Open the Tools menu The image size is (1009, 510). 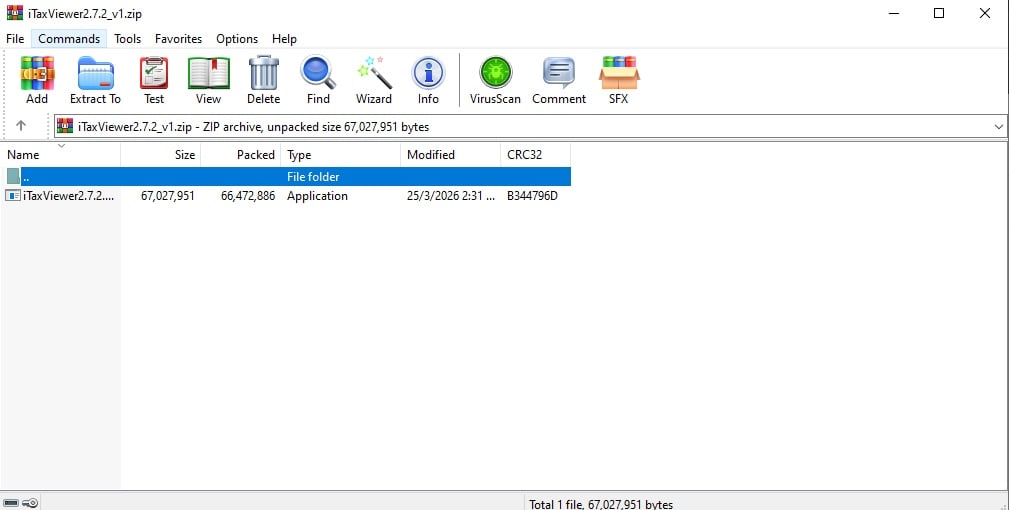pos(127,39)
